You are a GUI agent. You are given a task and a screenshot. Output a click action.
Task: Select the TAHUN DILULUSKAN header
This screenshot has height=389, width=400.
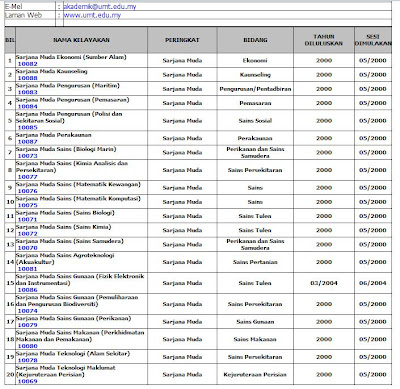point(324,40)
